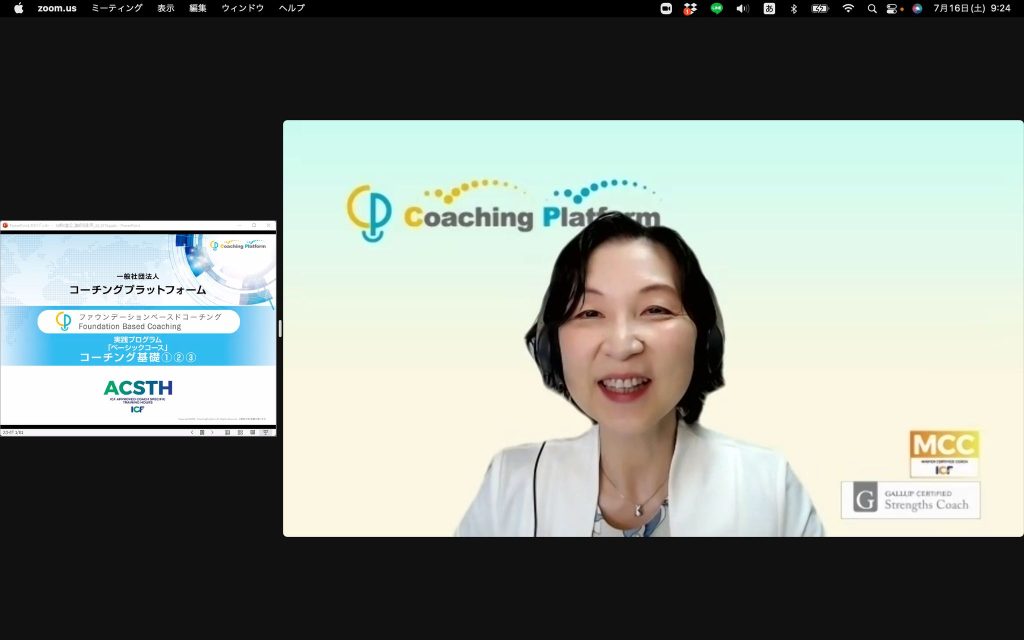The image size is (1024, 640).
Task: Click the ACSTH logo on the slide
Action: pos(138,396)
